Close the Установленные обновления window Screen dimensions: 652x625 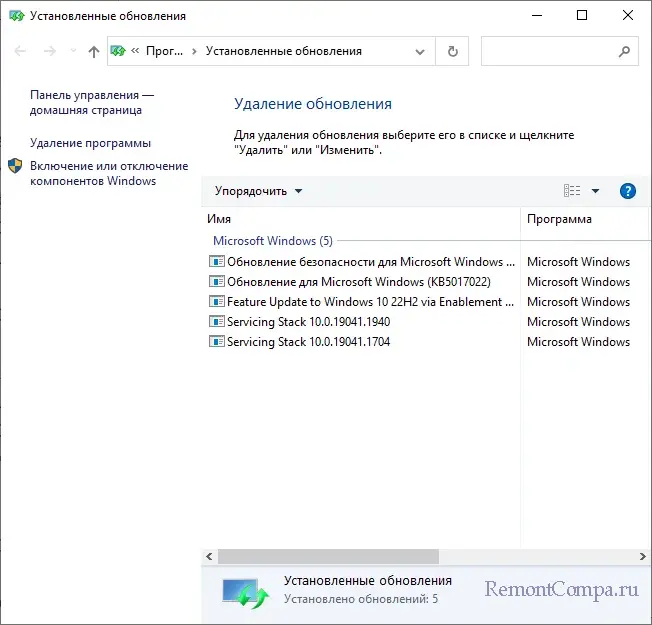(627, 15)
